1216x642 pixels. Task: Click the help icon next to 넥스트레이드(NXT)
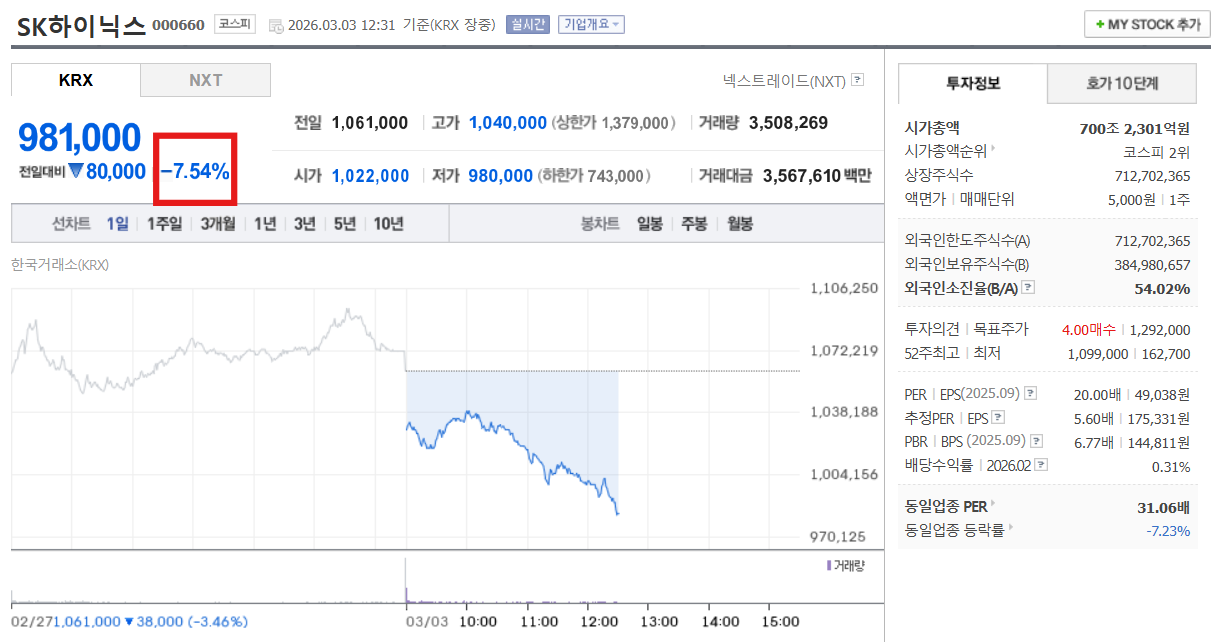[857, 80]
